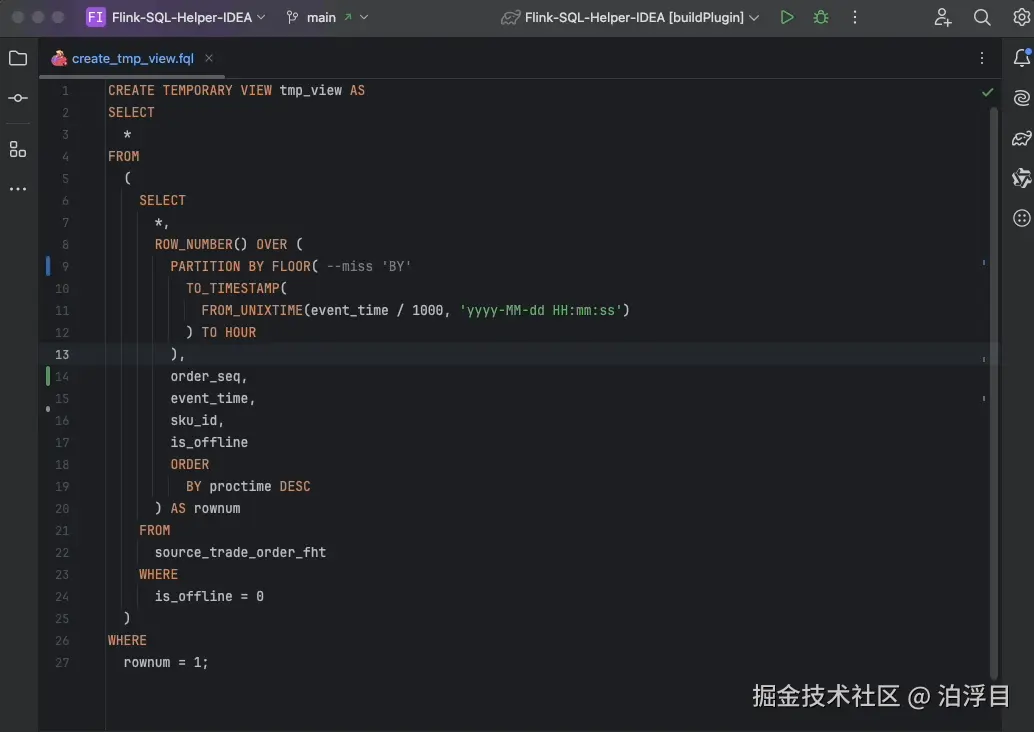The width and height of the screenshot is (1034, 732).
Task: Open IDE settings gear
Action: pyautogui.click(x=1021, y=17)
